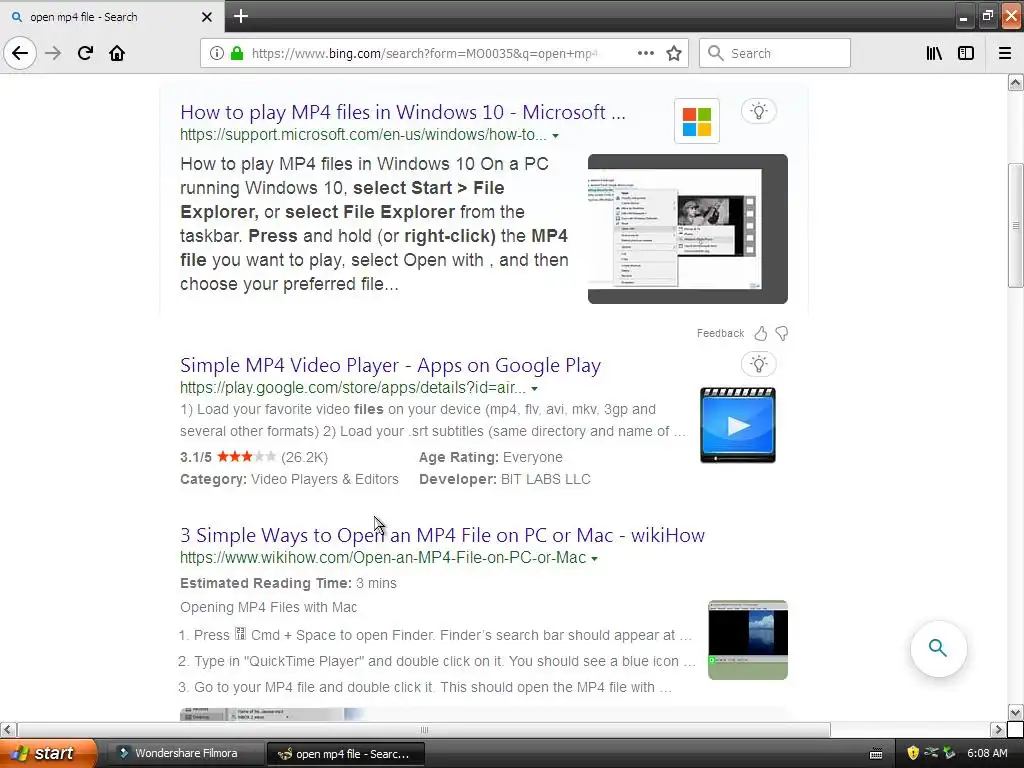Viewport: 1024px width, 768px height.
Task: Click the horizontal scrollbar right arrow
Action: click(998, 729)
